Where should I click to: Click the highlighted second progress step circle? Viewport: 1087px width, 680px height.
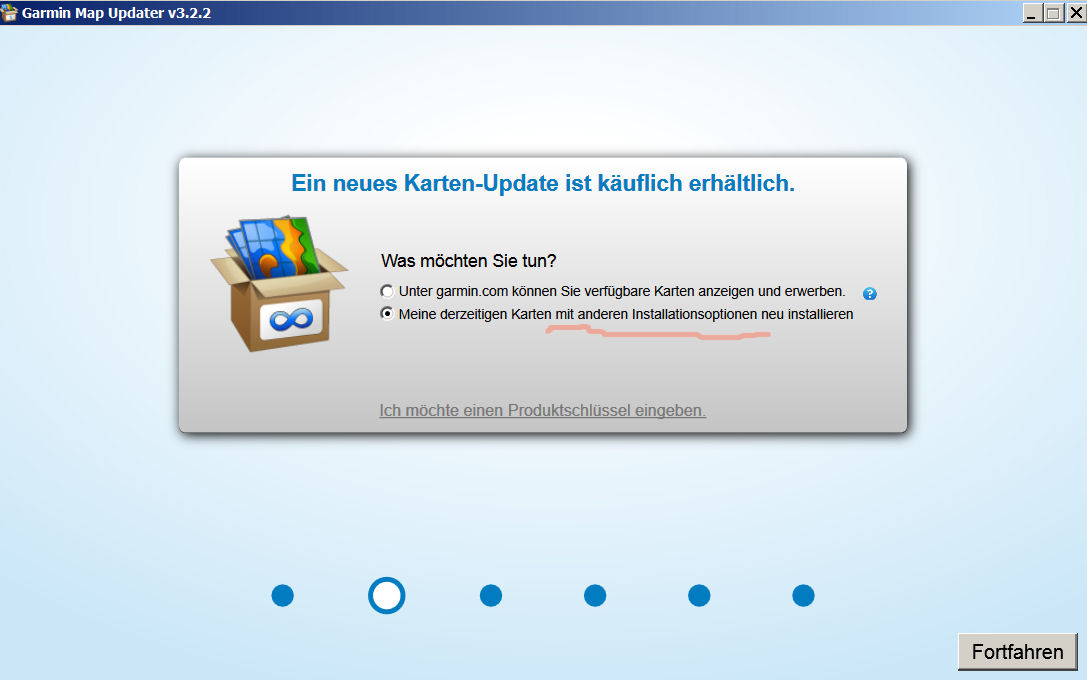[386, 596]
